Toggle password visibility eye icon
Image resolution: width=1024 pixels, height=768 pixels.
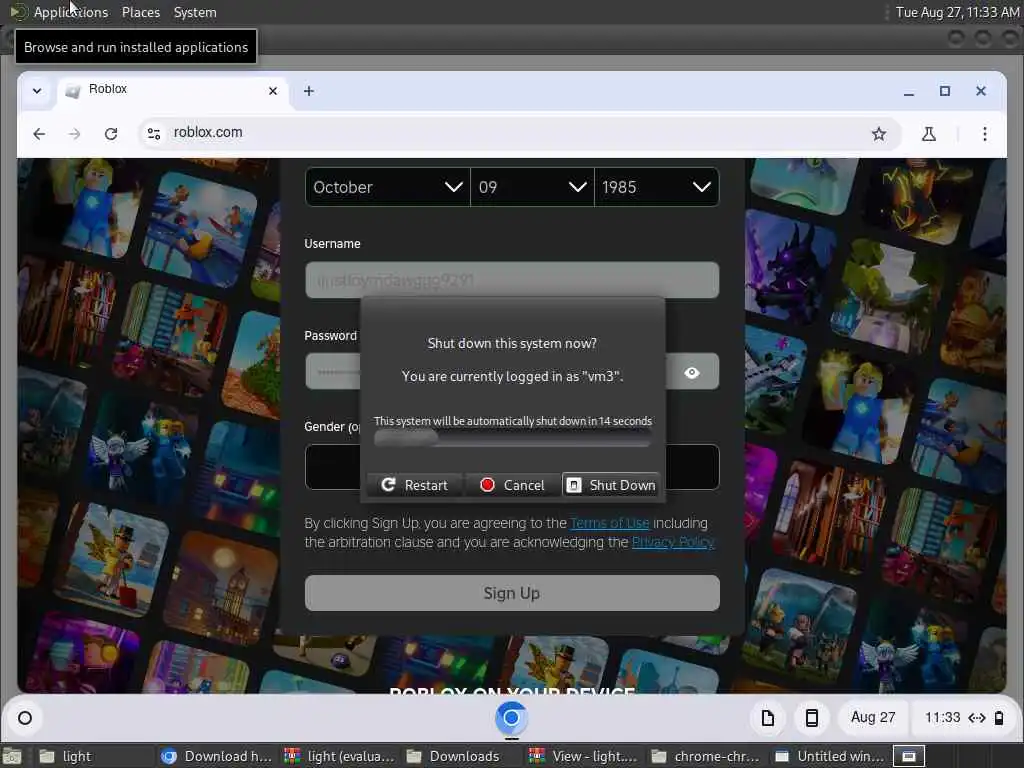coord(692,372)
